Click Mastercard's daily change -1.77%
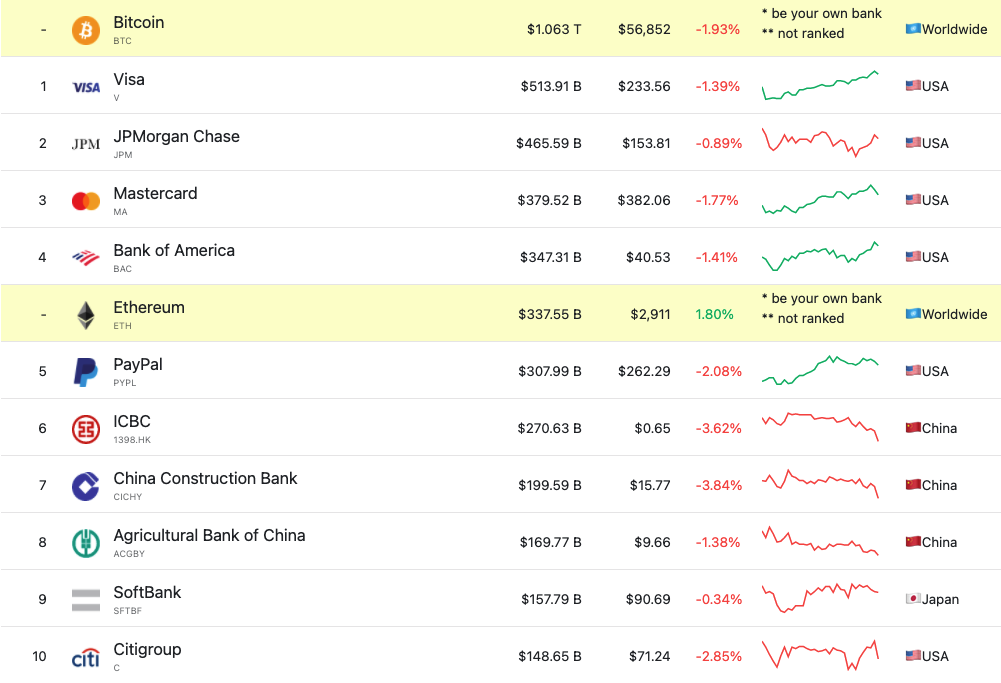 click(717, 200)
